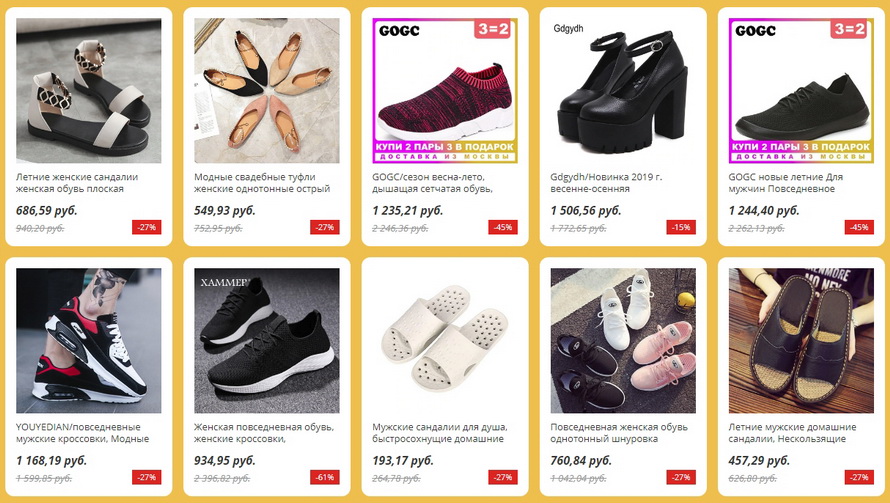Open the black GOGC men's shoe image
This screenshot has width=890, height=503.
801,91
